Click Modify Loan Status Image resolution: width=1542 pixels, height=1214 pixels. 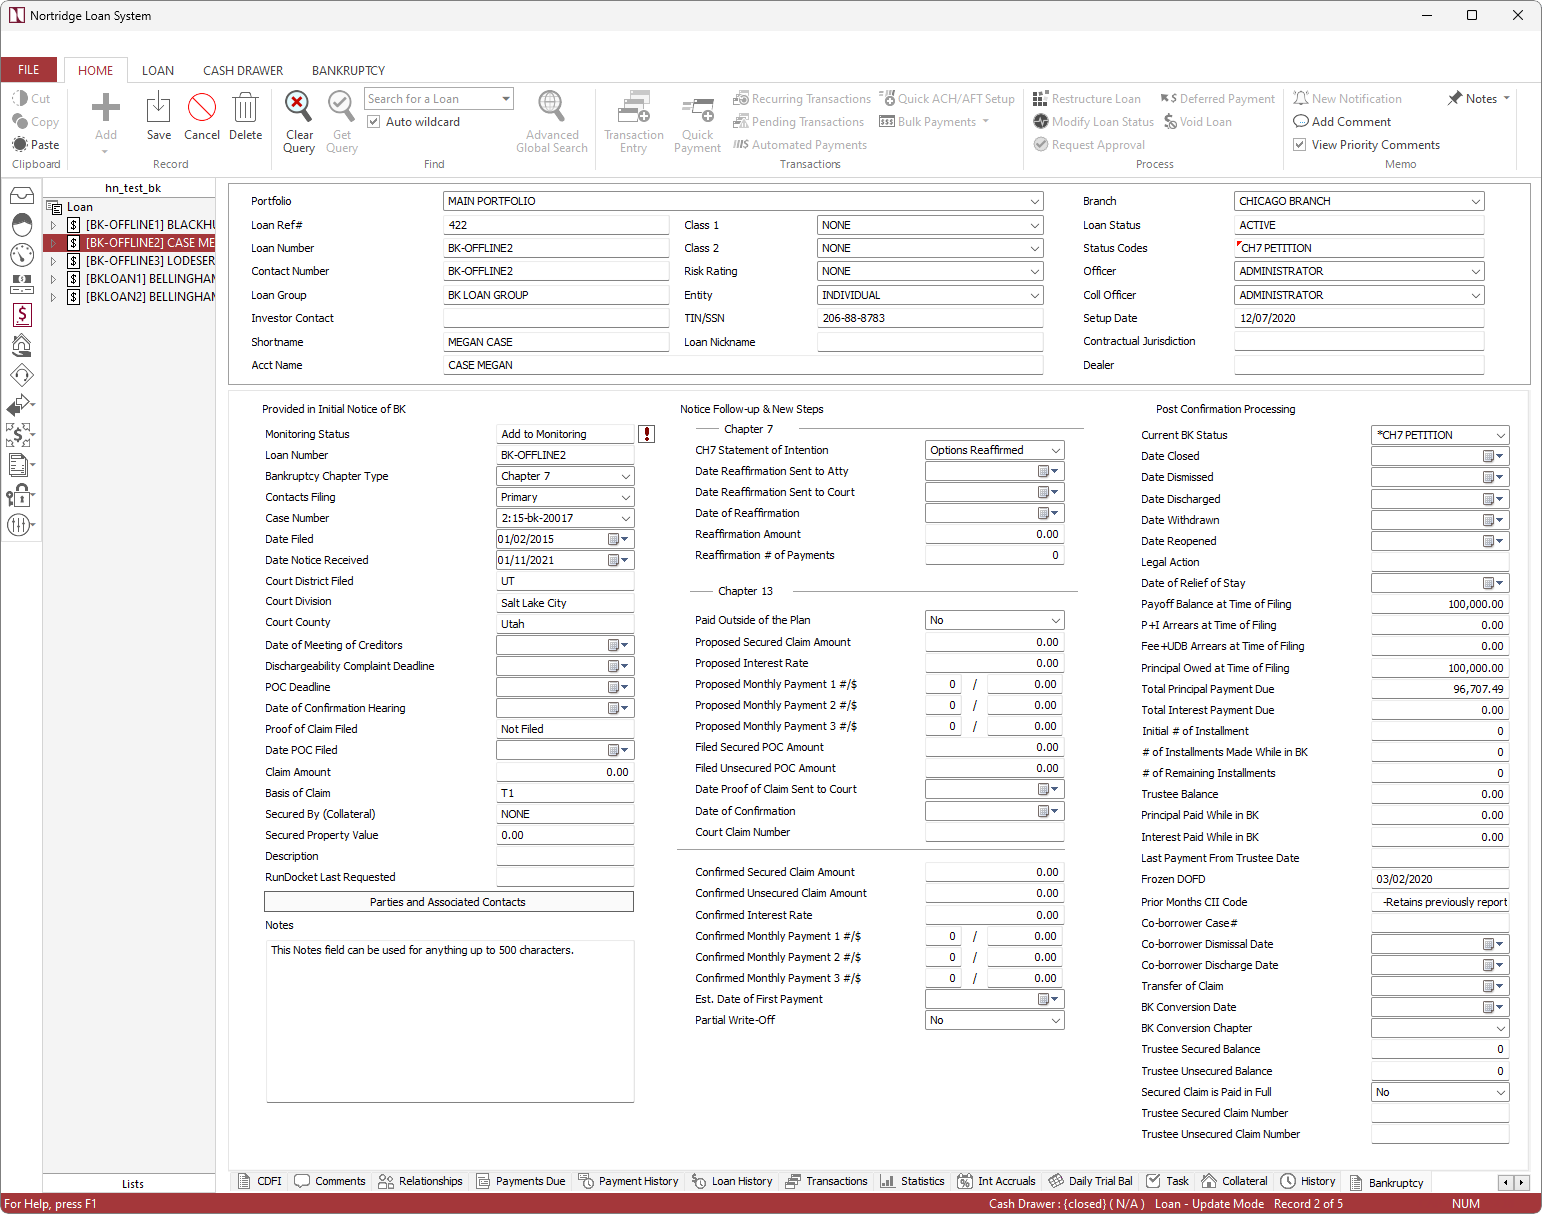click(1093, 122)
